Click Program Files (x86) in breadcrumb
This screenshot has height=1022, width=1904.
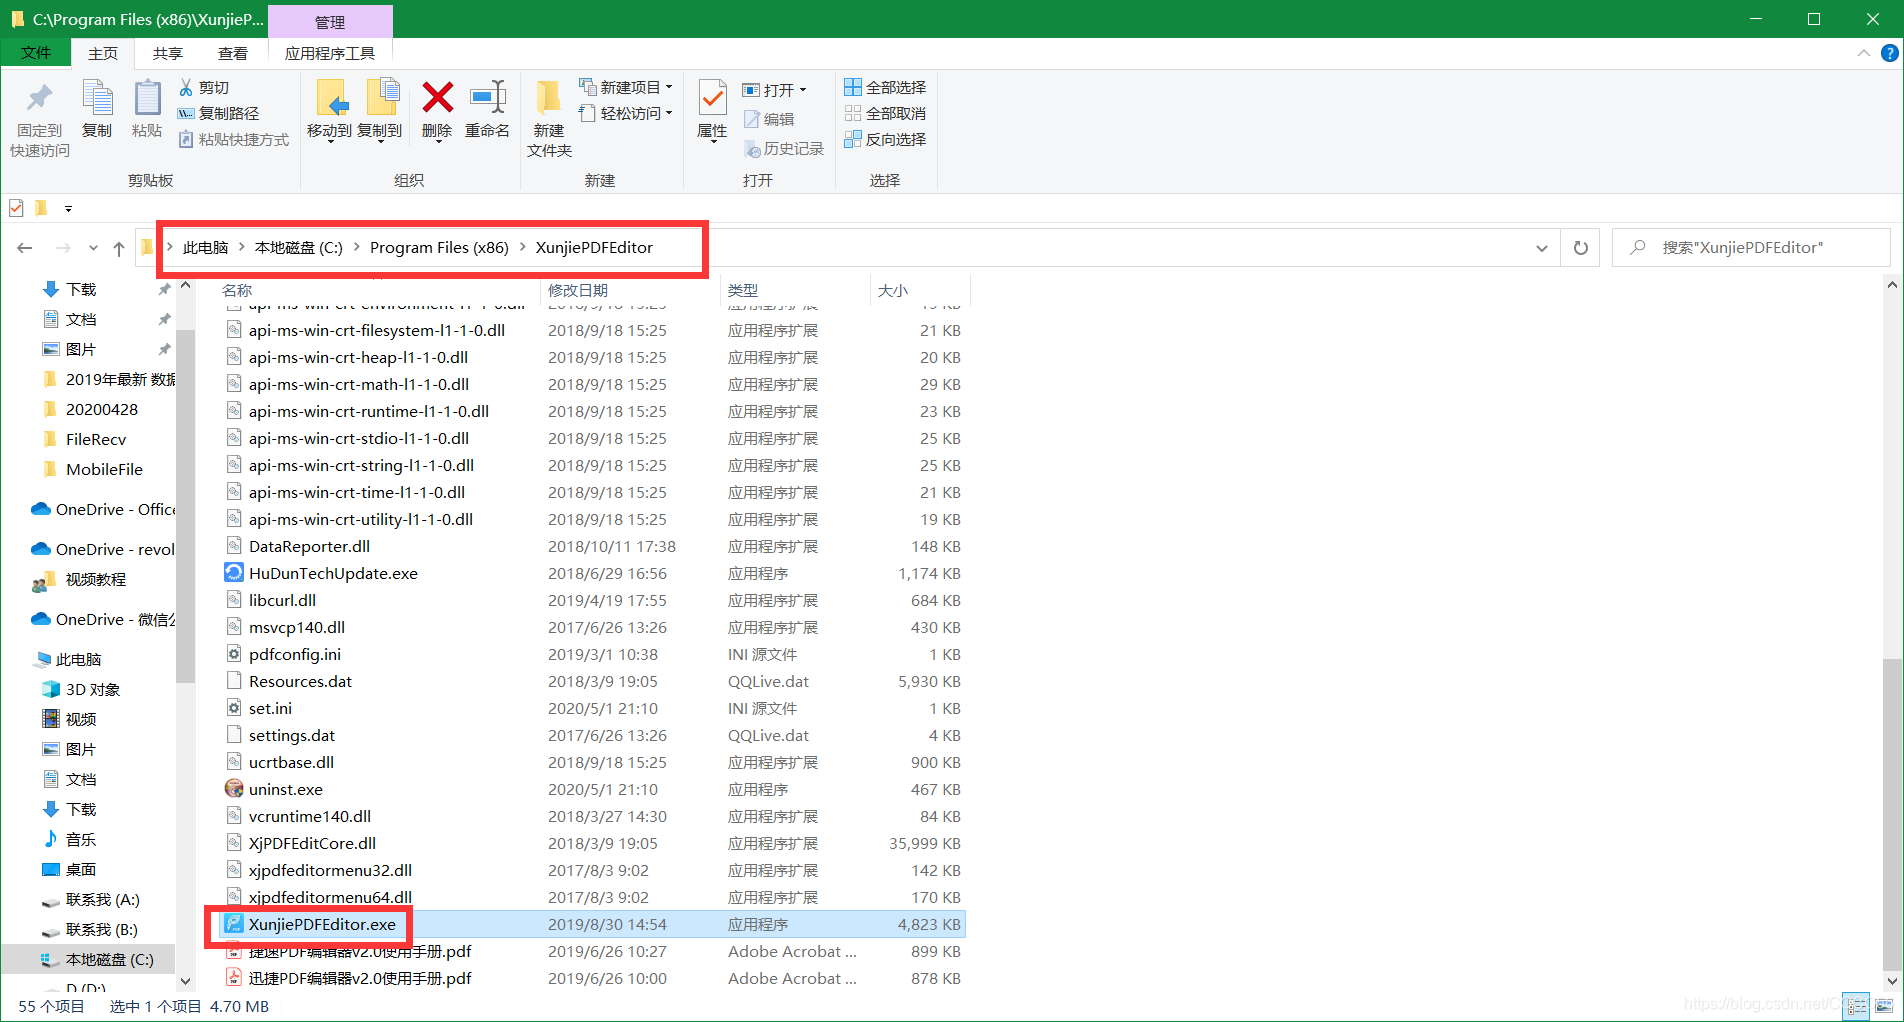pos(439,248)
